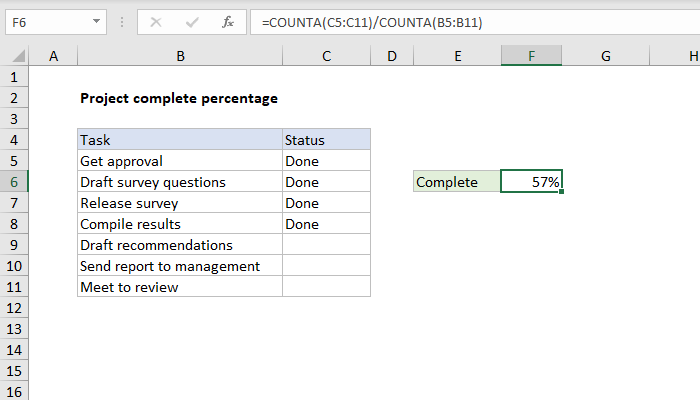This screenshot has height=400, width=700.
Task: Select column C header
Action: [x=326, y=58]
